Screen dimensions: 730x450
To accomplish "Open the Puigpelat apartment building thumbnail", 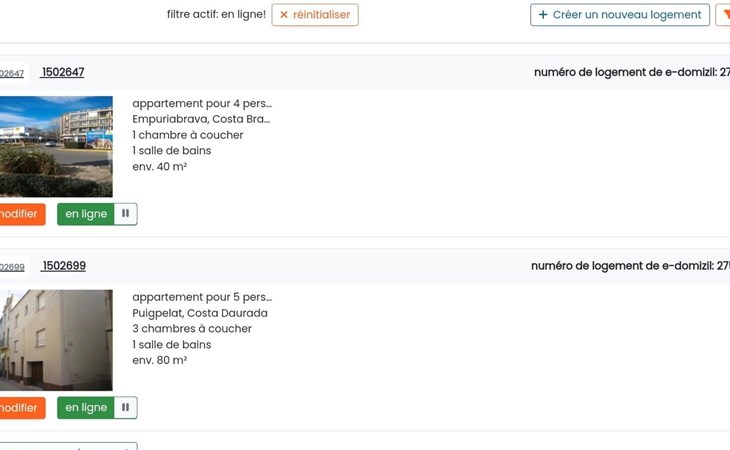I will (55, 340).
